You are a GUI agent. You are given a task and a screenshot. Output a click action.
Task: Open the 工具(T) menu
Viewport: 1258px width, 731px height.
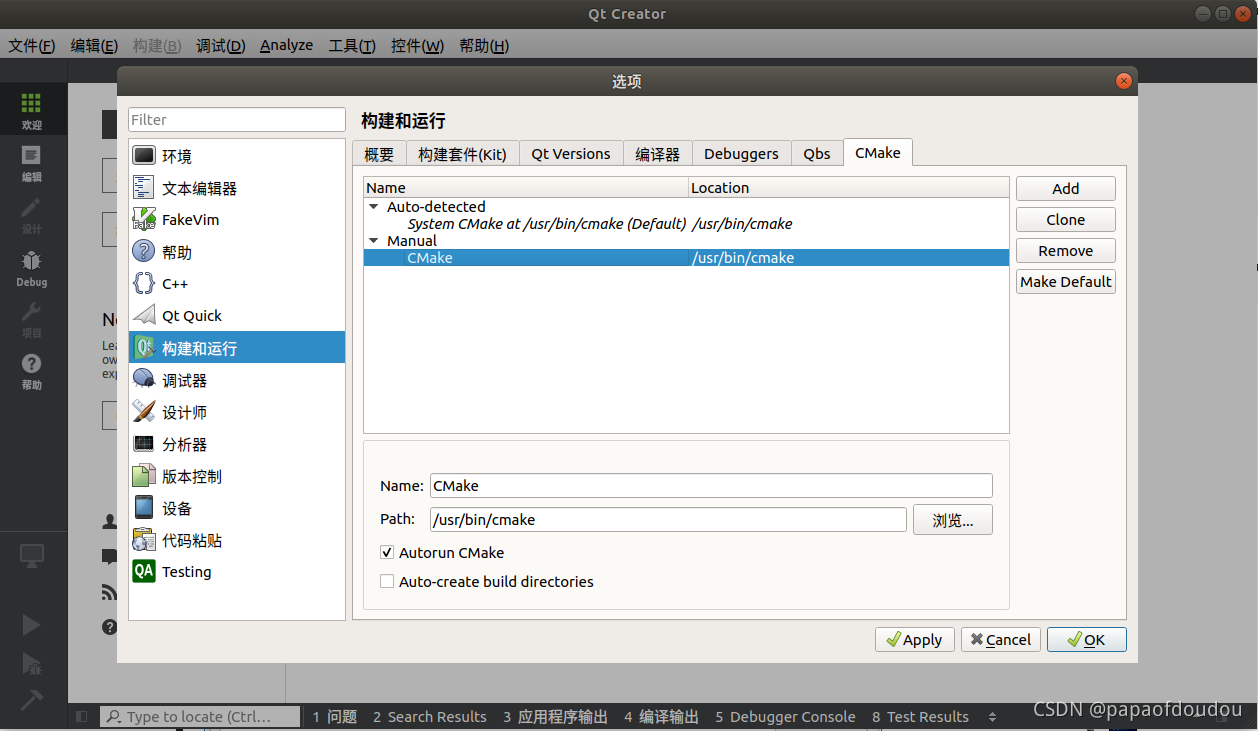coord(352,46)
